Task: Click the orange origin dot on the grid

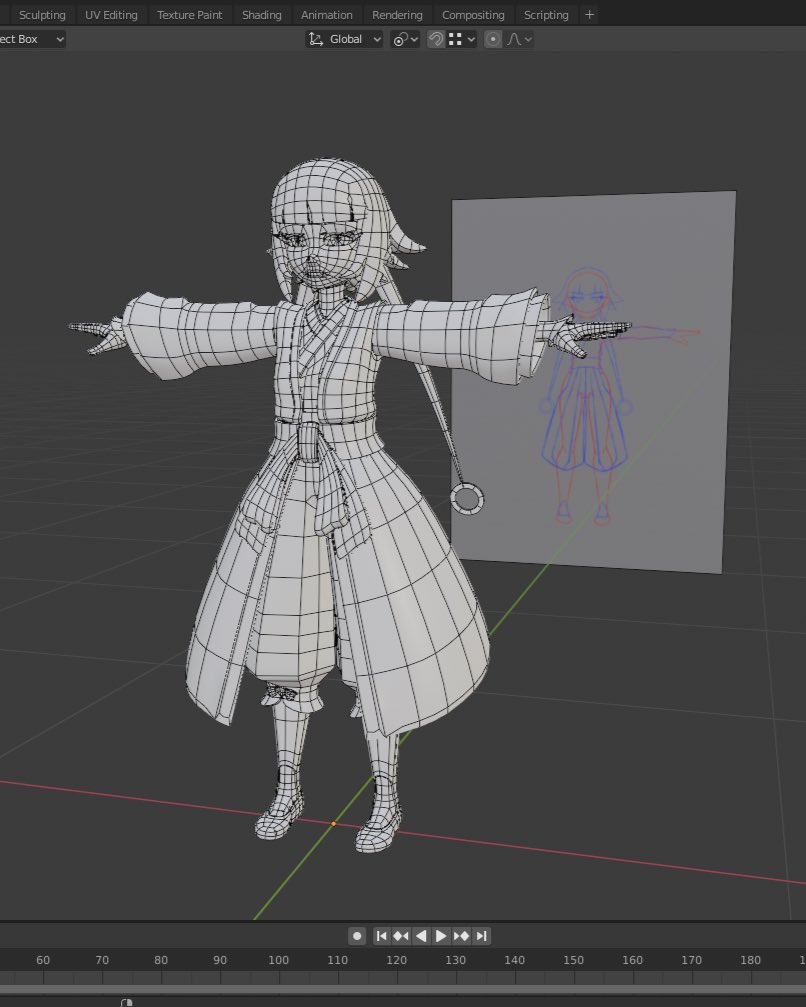Action: (333, 824)
